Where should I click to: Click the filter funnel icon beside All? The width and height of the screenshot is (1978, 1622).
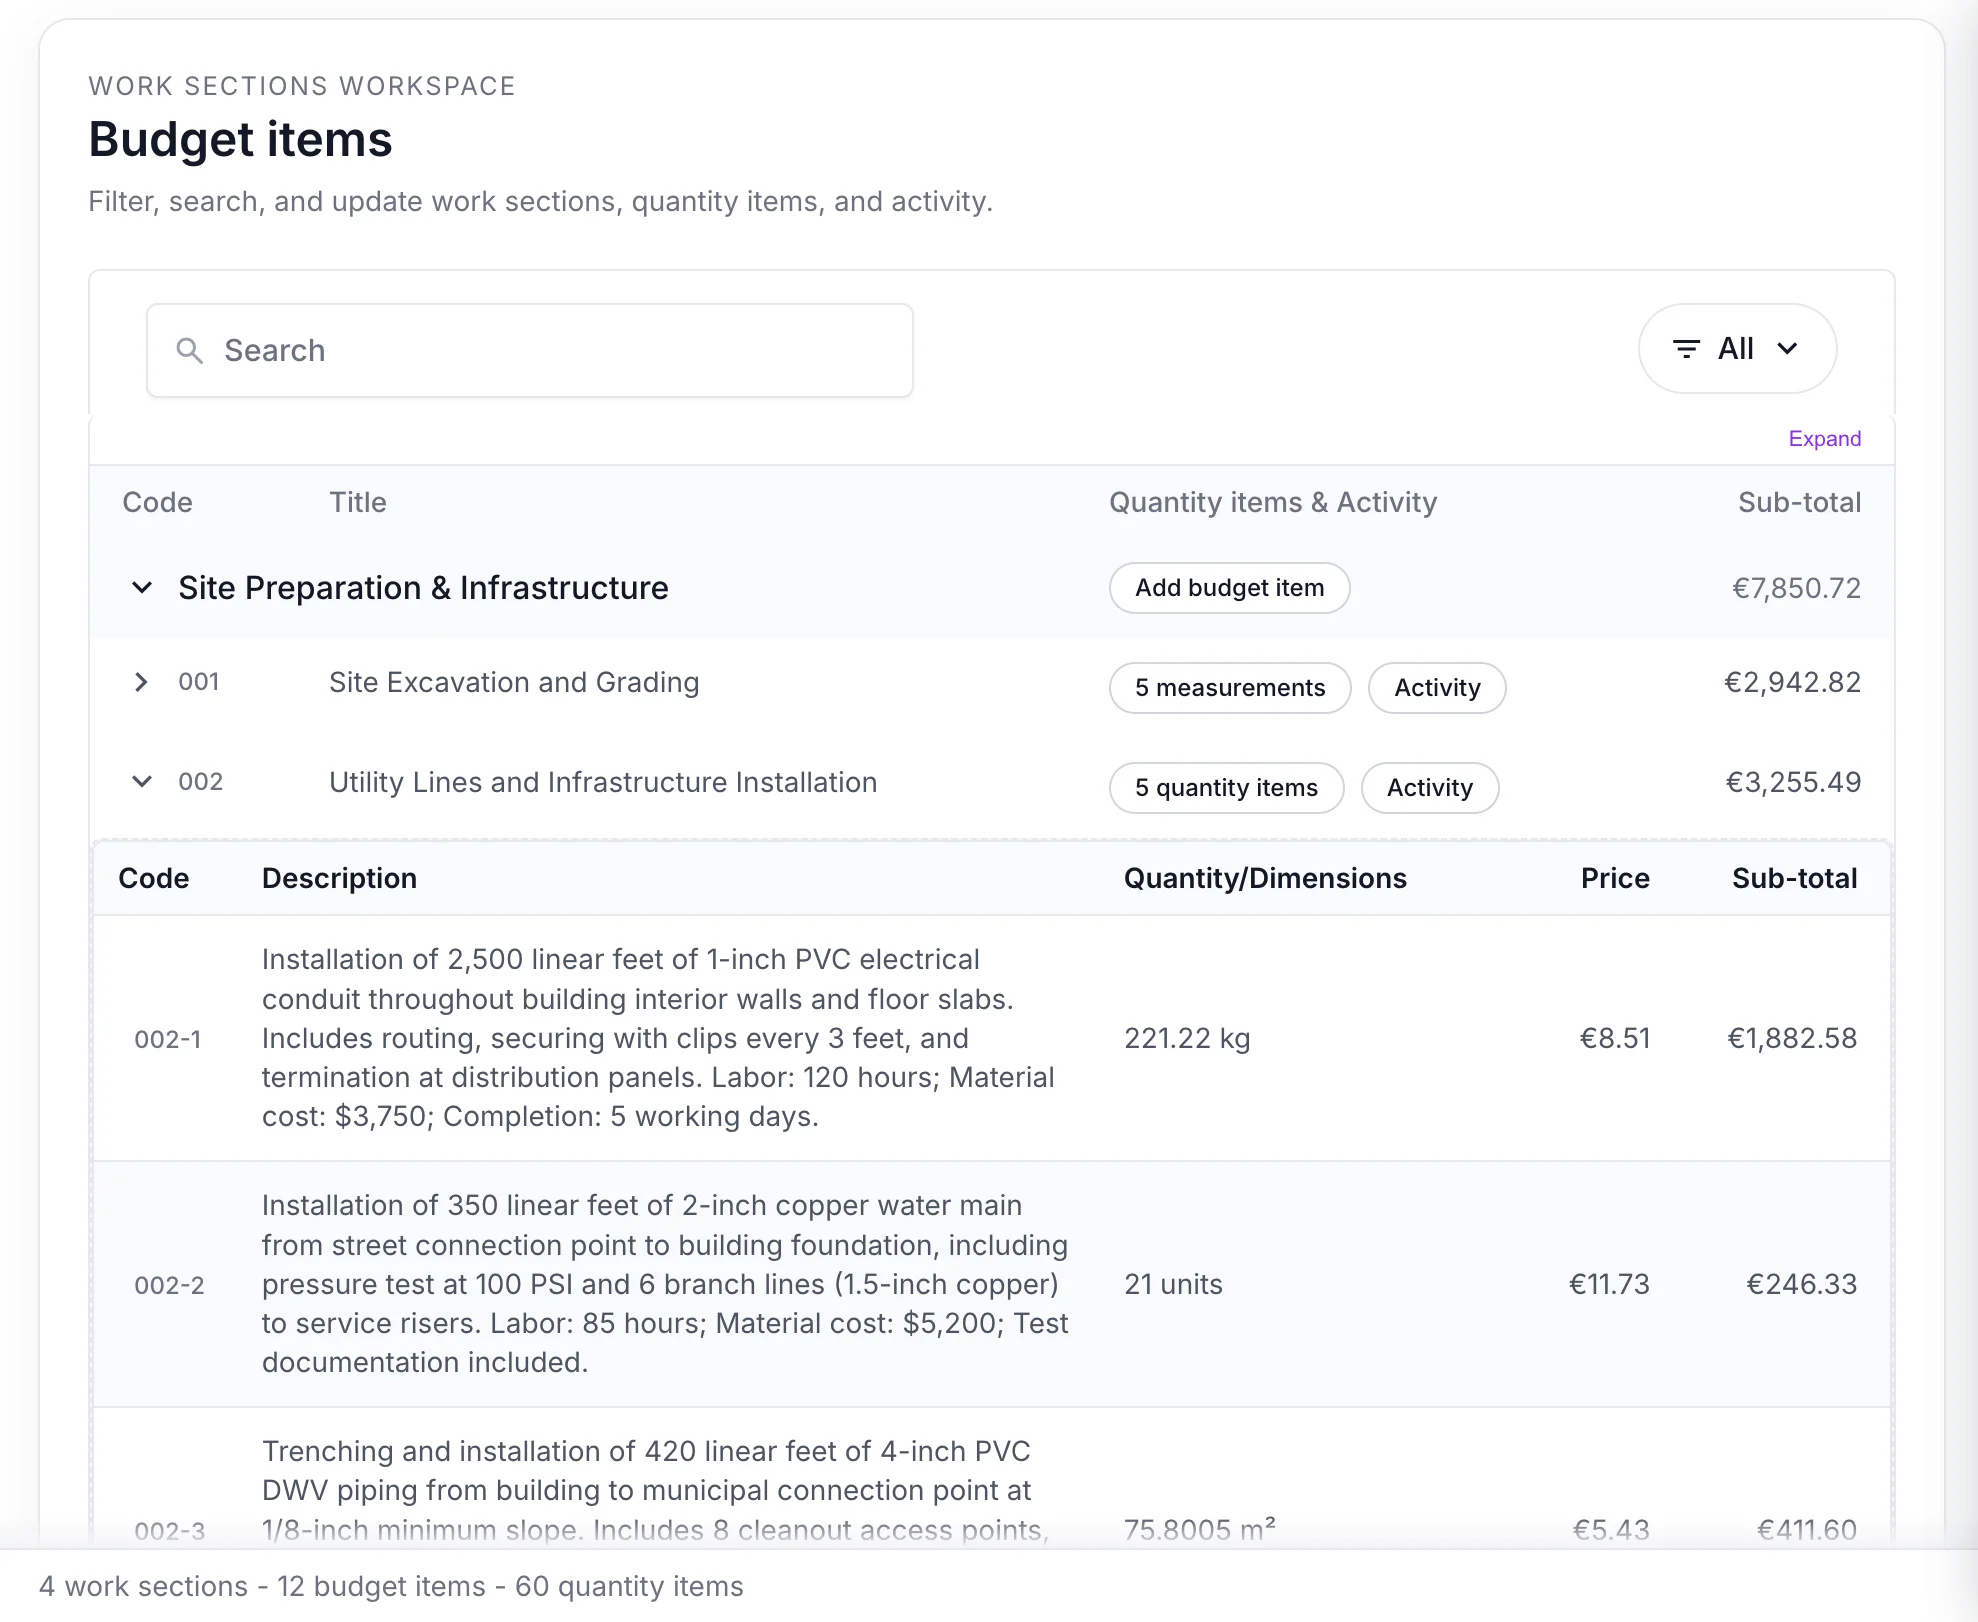[1687, 348]
